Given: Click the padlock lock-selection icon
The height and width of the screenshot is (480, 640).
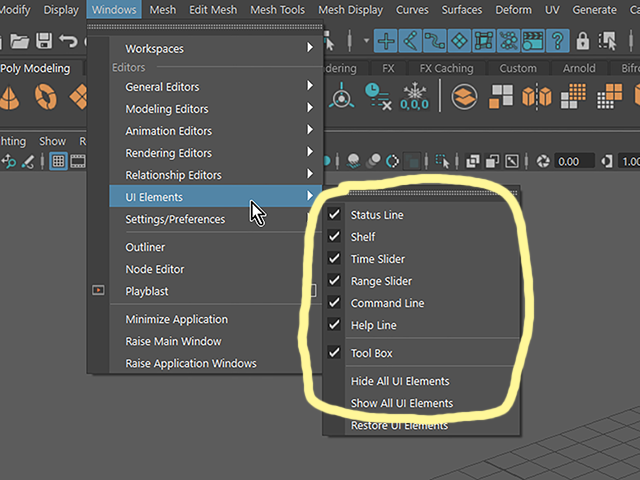Looking at the screenshot, I should [x=582, y=41].
